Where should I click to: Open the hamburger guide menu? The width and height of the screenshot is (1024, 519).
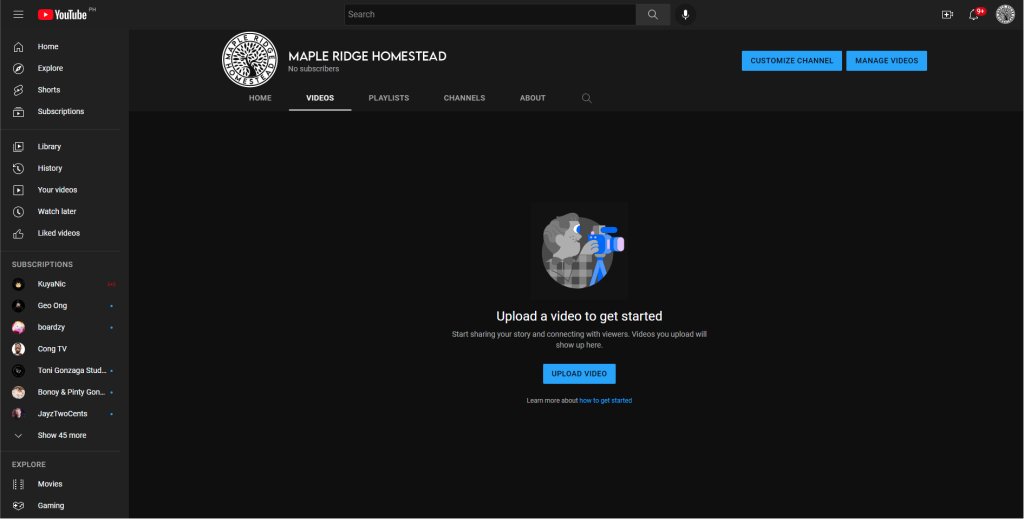(x=18, y=14)
